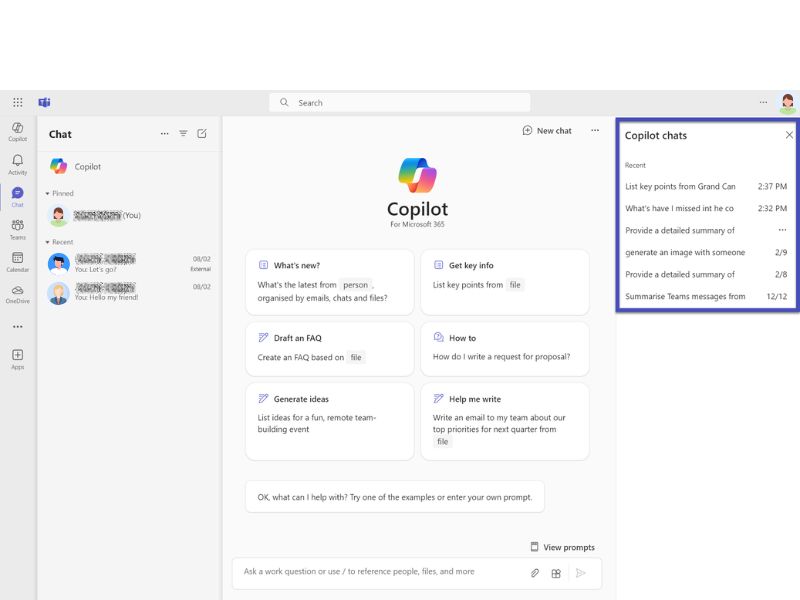Select the Draft an FAQ prompt card
The image size is (800, 600).
point(329,348)
